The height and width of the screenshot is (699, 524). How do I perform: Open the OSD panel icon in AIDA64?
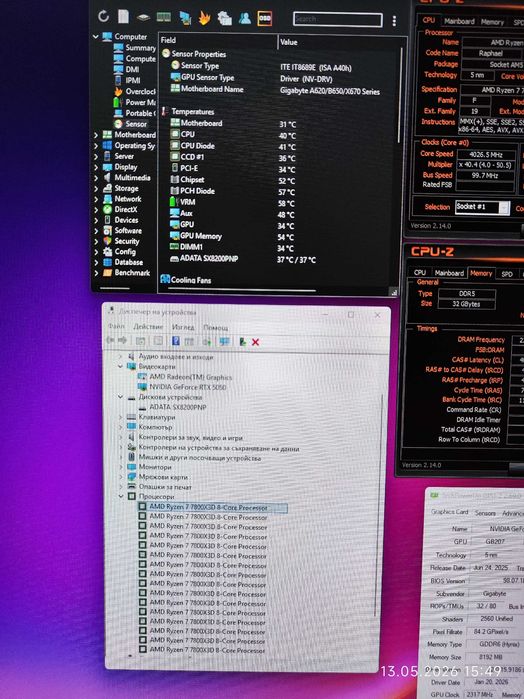point(264,18)
